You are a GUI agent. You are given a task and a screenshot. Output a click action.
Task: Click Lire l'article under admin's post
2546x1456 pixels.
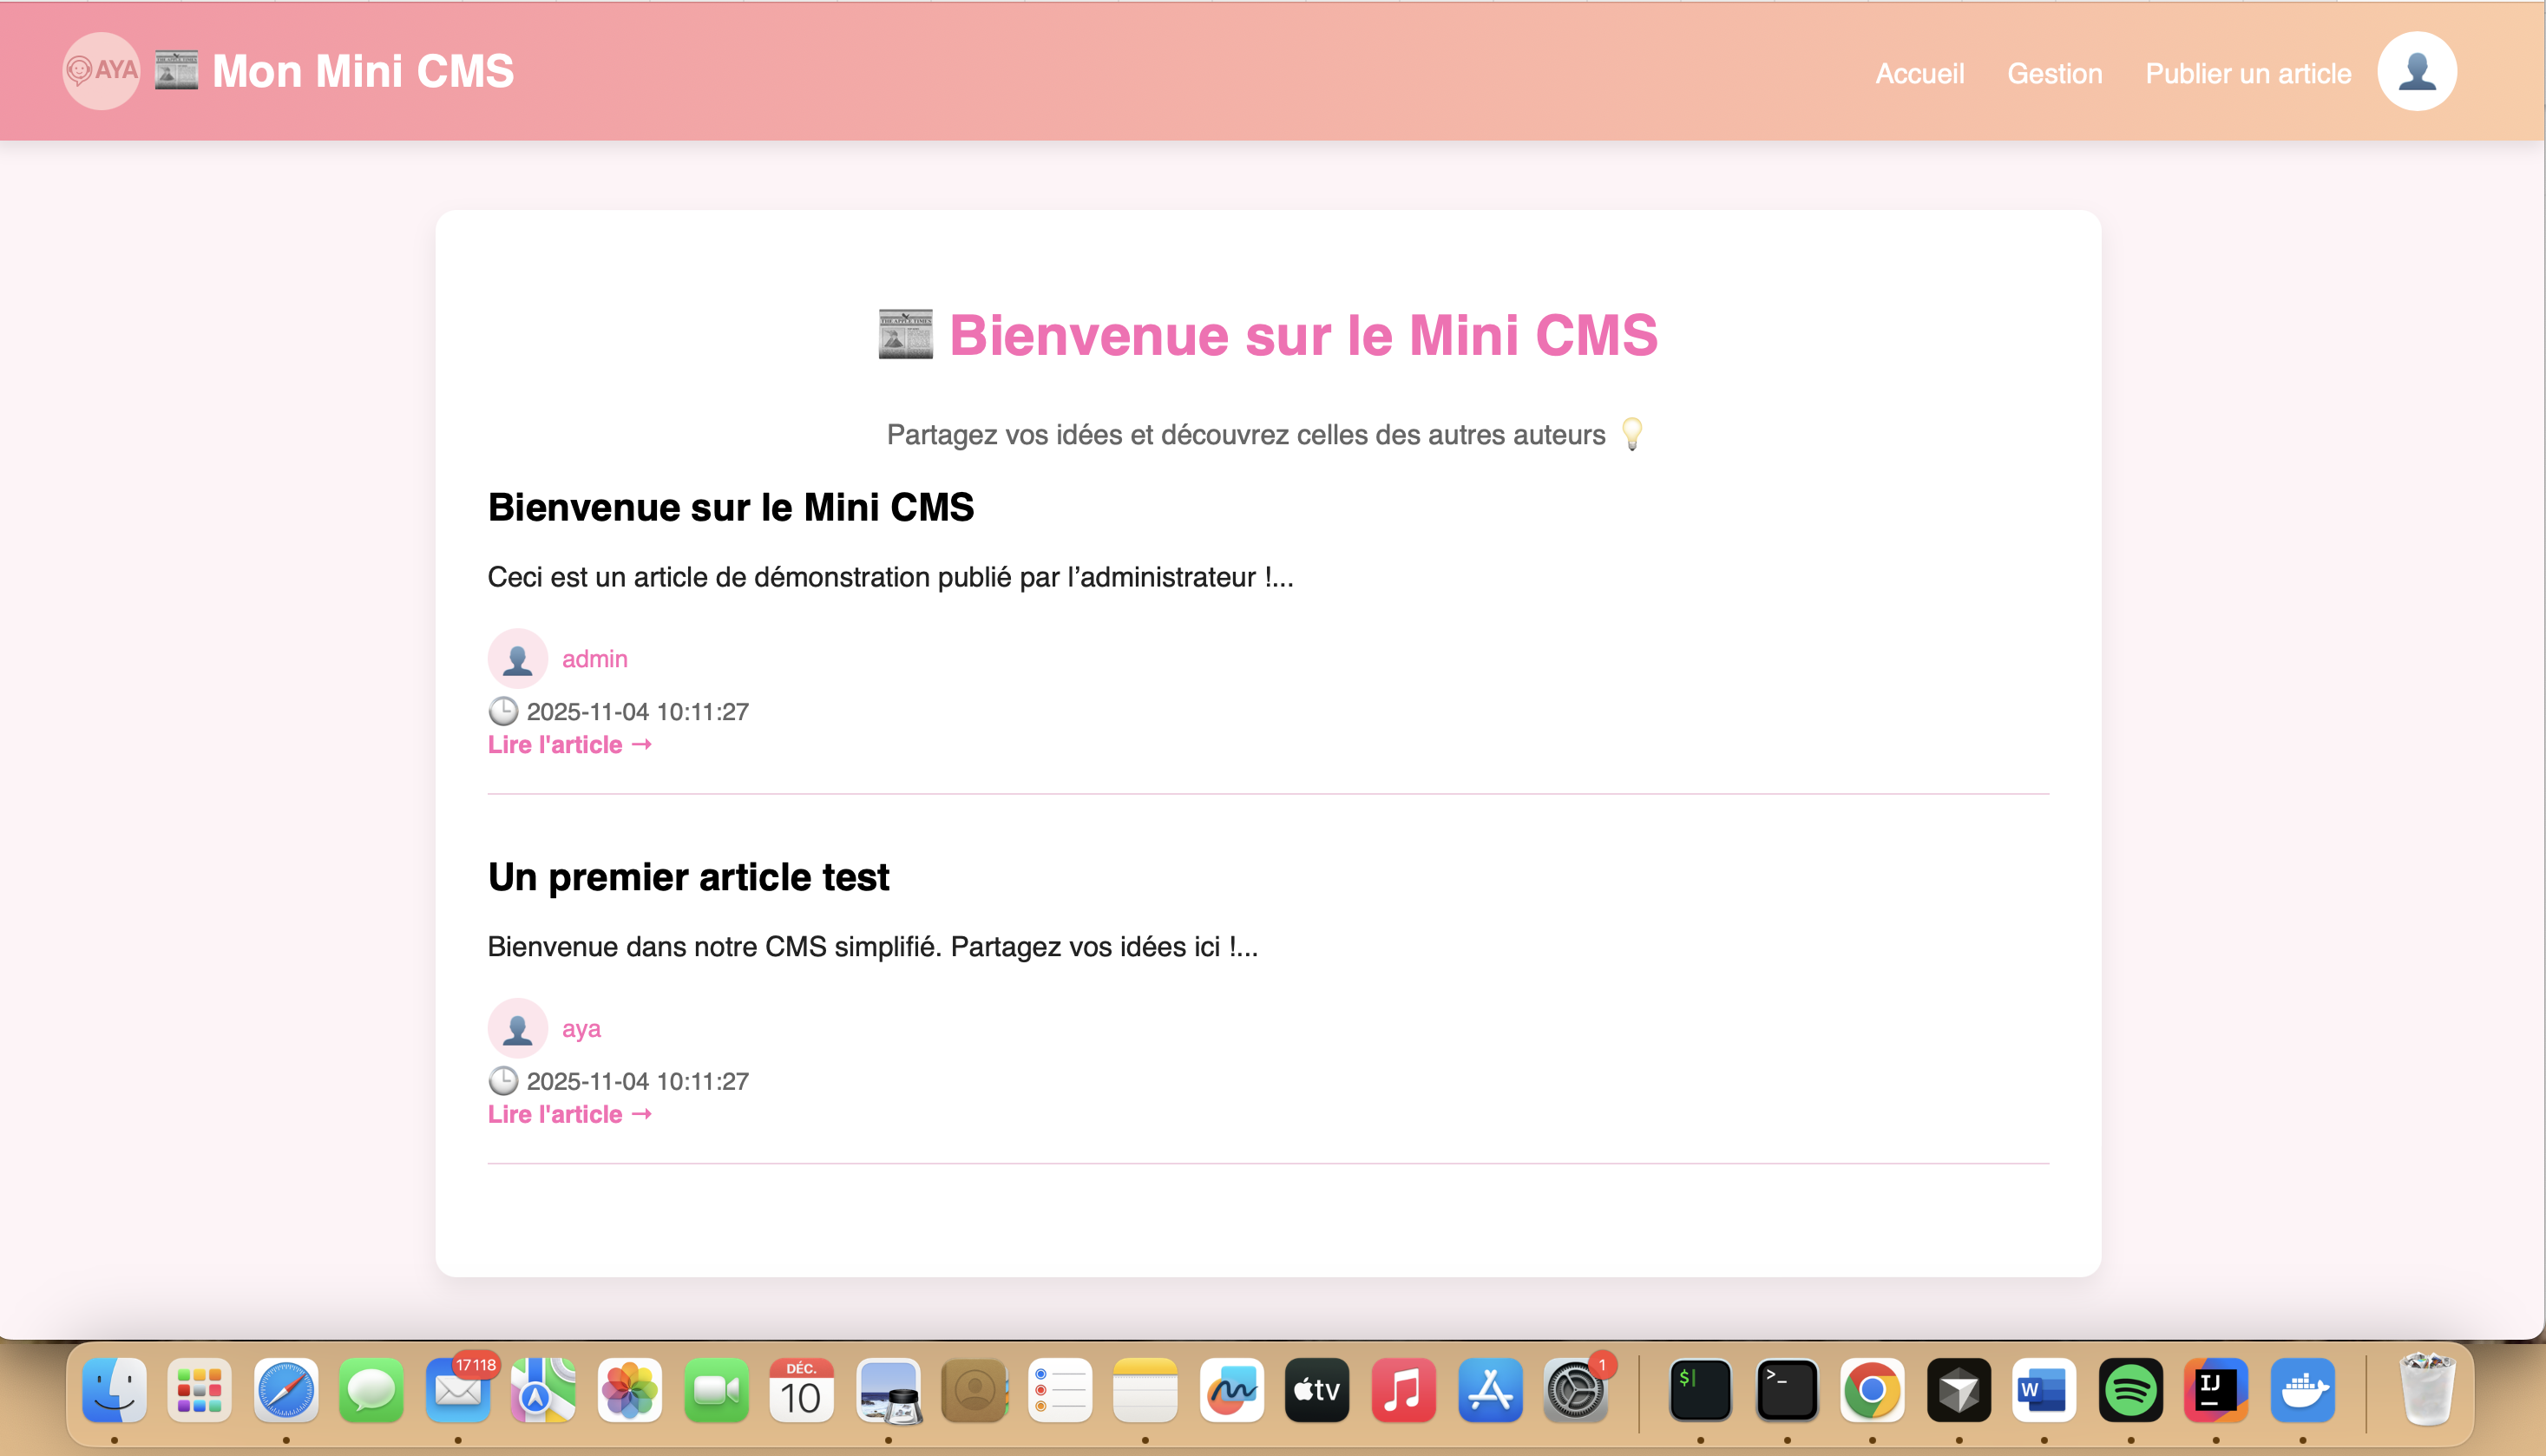click(x=569, y=745)
